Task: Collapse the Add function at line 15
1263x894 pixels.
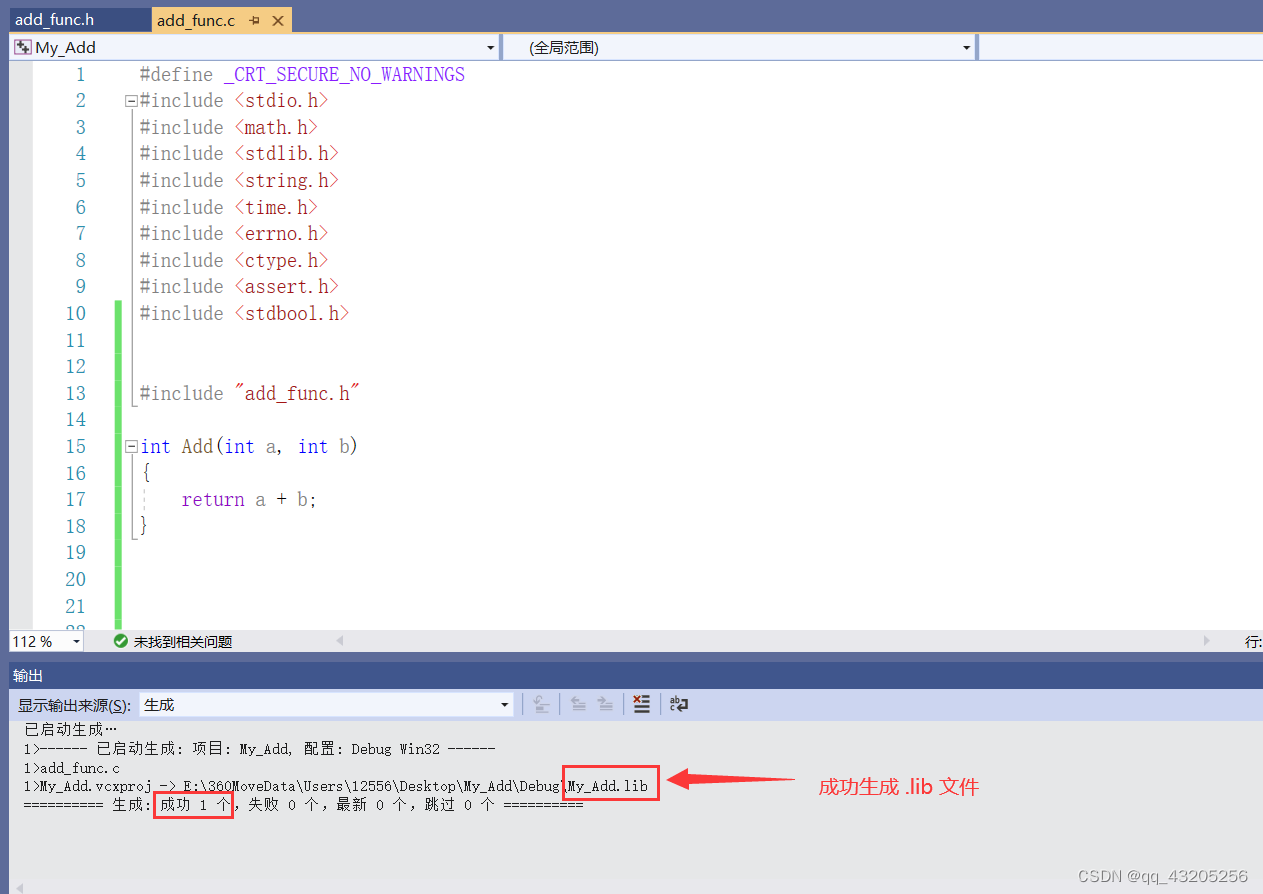Action: [x=130, y=447]
